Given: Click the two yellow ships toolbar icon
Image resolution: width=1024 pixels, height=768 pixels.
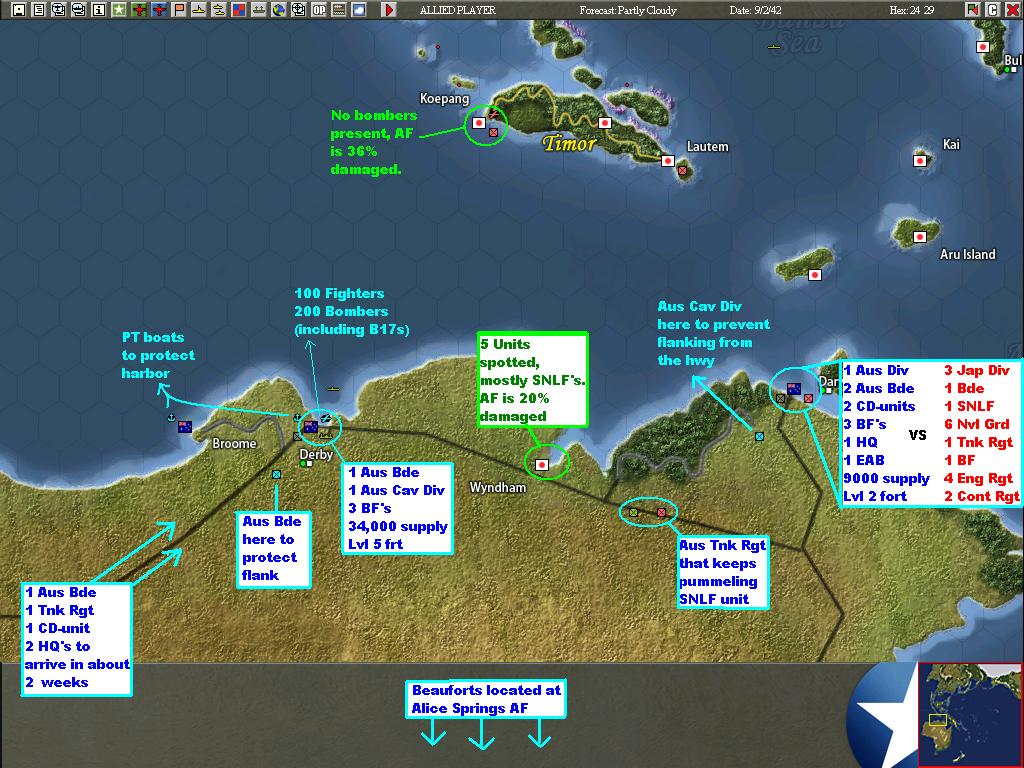Looking at the screenshot, I should pyautogui.click(x=219, y=10).
